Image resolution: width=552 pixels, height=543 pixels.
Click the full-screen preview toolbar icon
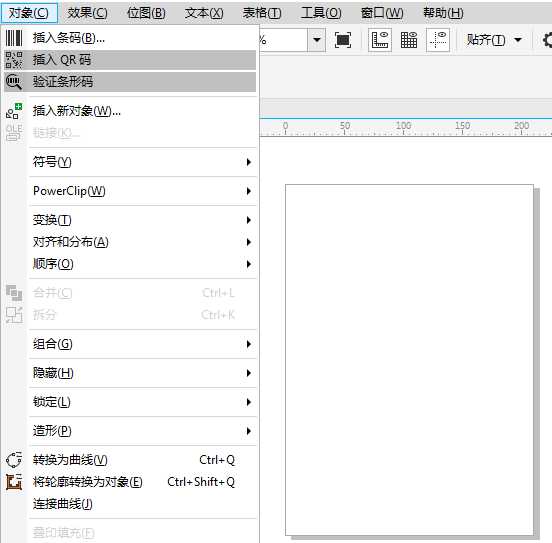[x=343, y=40]
